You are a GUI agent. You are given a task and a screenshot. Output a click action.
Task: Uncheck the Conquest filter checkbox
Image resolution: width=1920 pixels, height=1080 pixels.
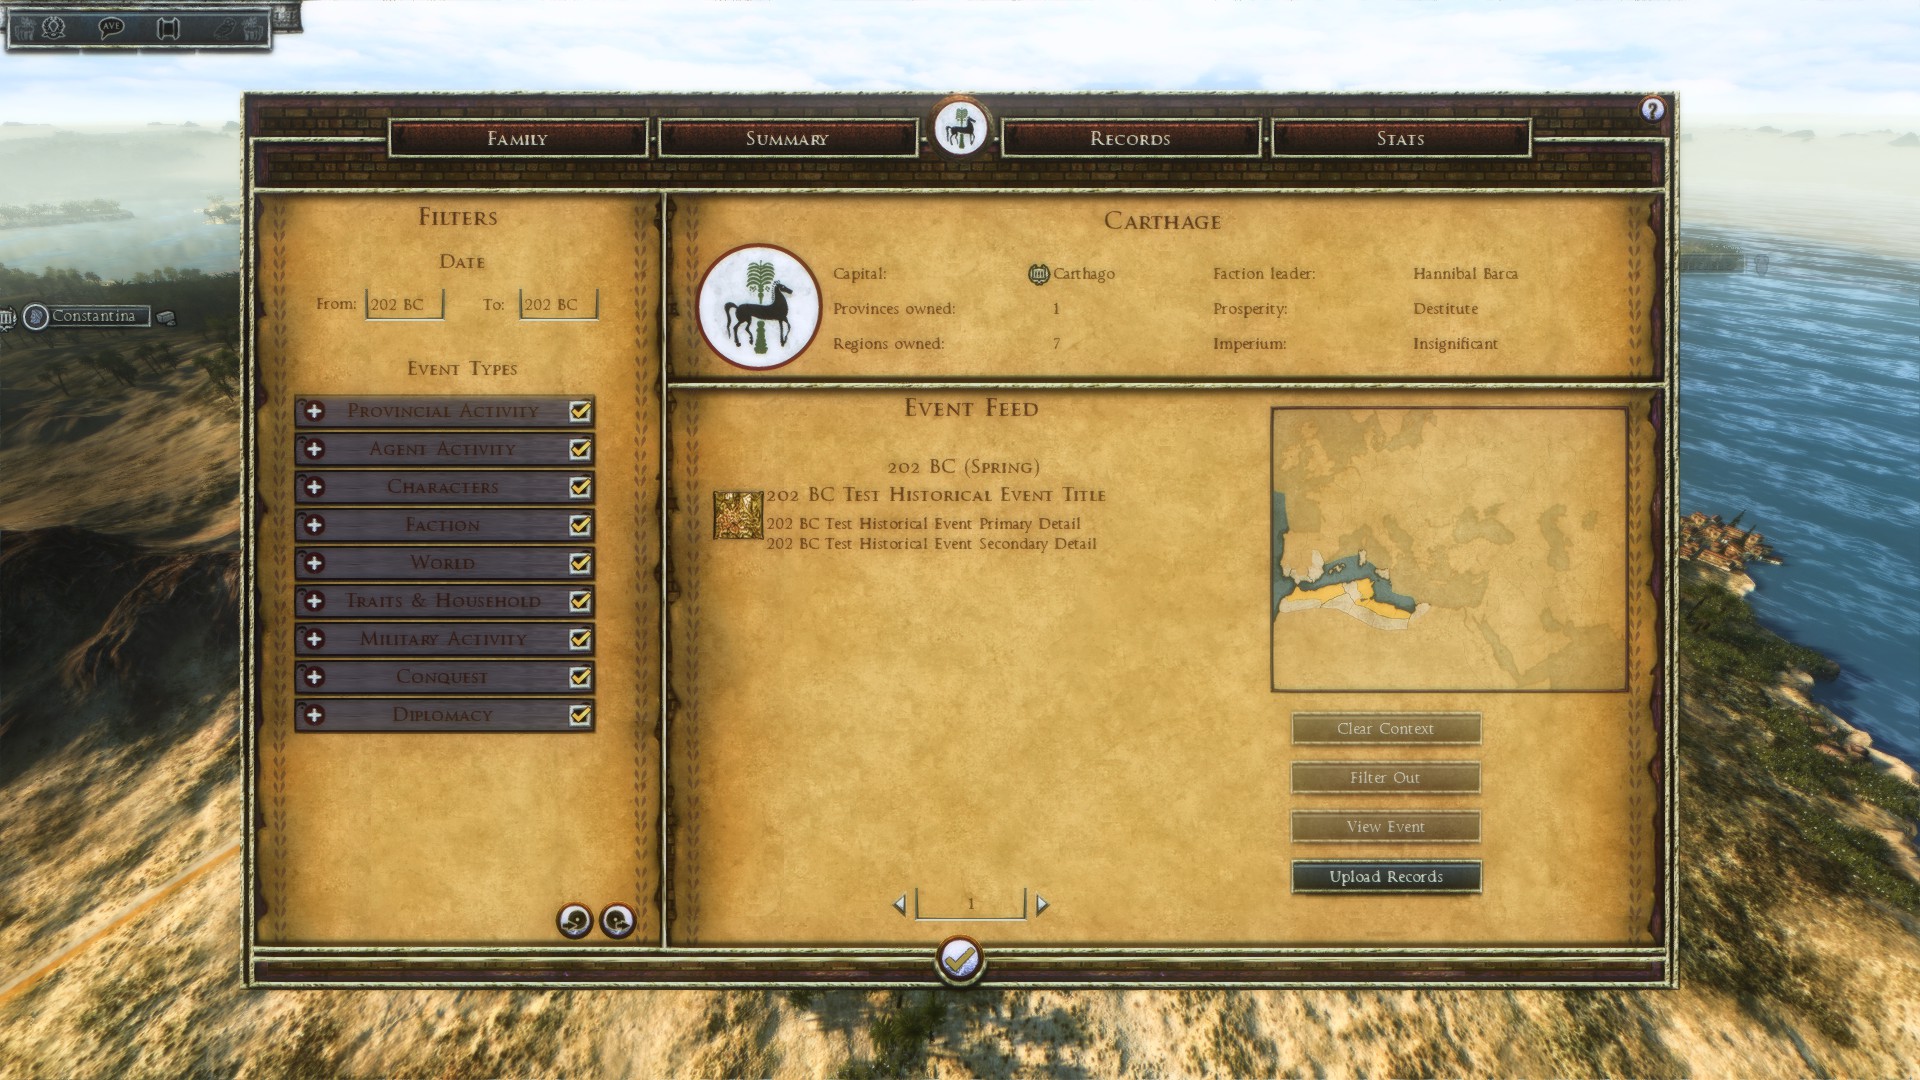tap(580, 677)
